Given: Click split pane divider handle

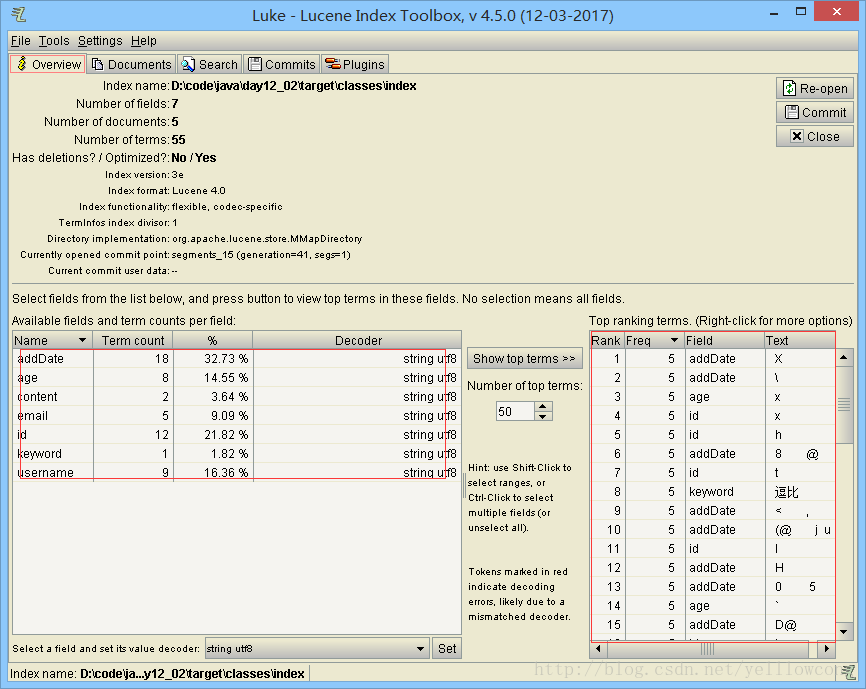Looking at the screenshot, I should (464, 486).
